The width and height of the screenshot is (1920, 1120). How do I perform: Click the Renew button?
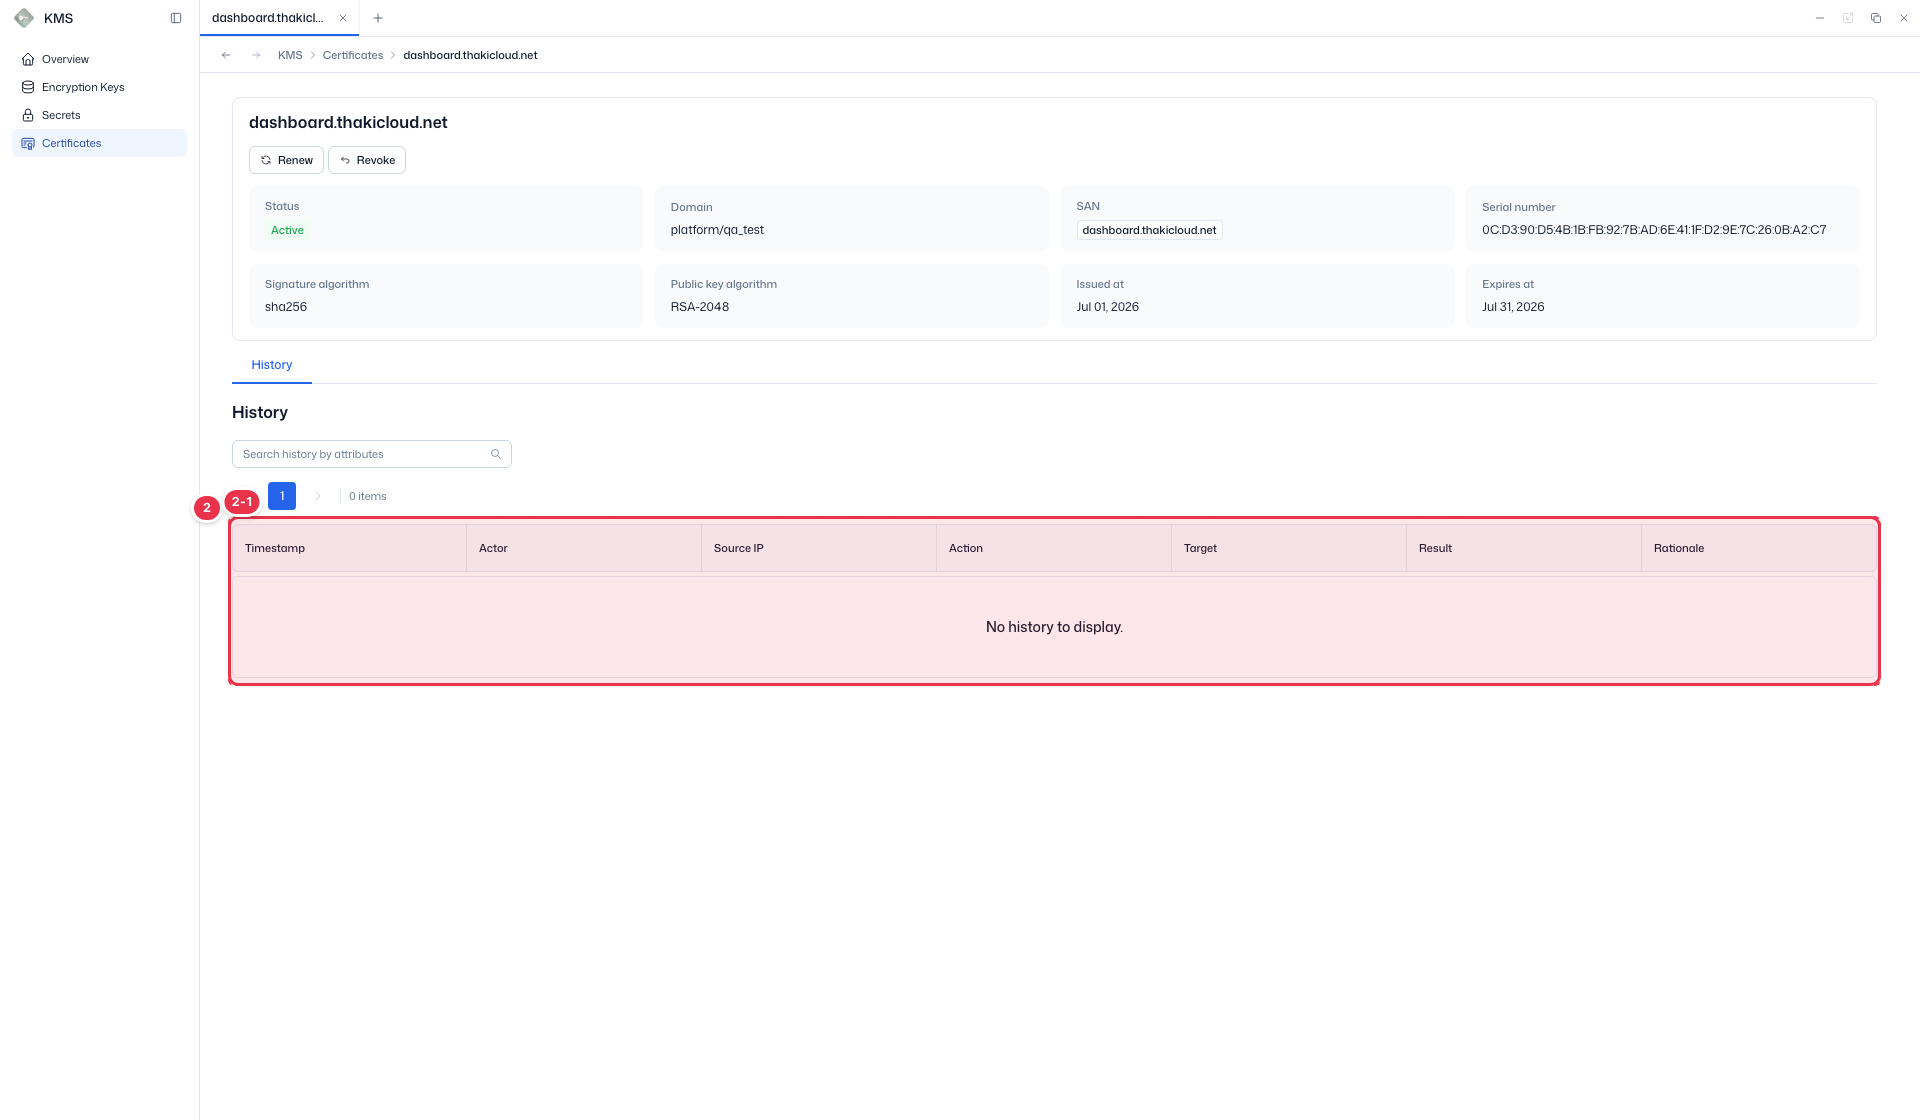(286, 160)
